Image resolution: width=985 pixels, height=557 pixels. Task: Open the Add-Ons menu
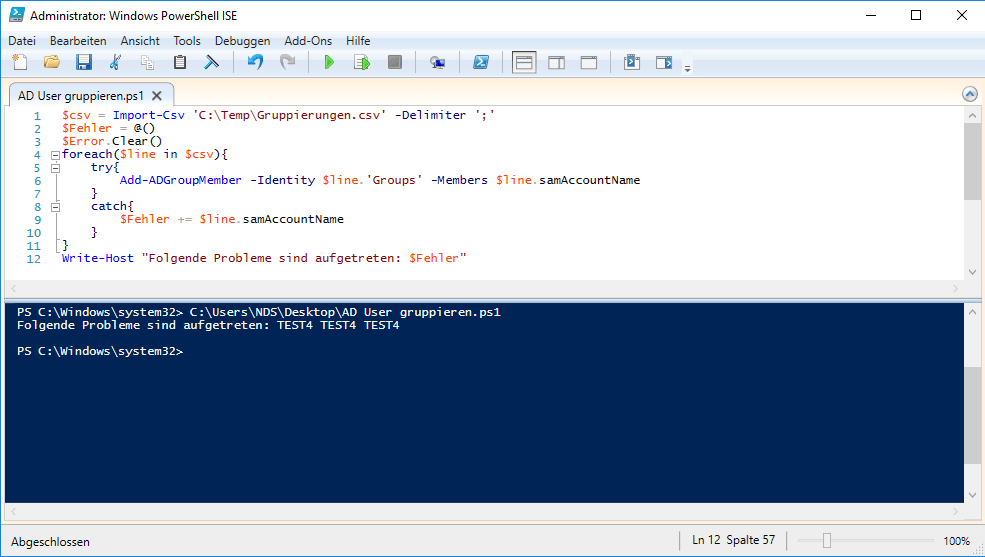pyautogui.click(x=308, y=41)
